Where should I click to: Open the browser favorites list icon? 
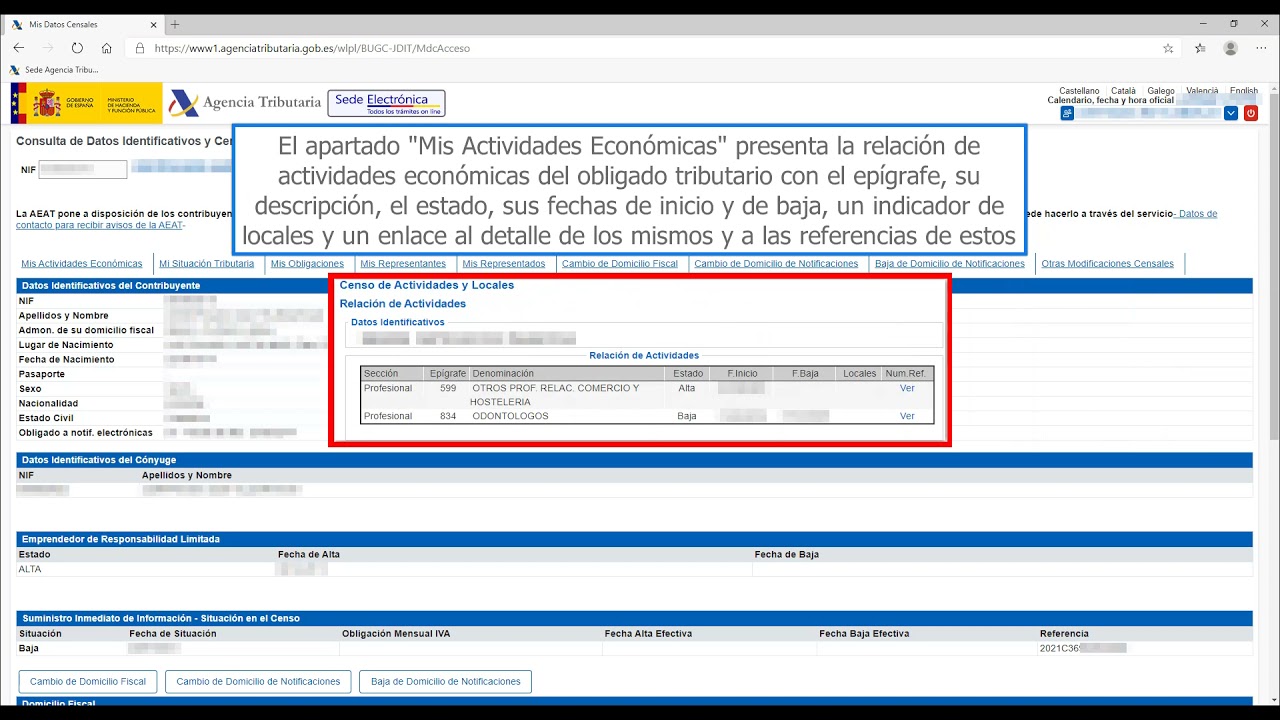1200,48
